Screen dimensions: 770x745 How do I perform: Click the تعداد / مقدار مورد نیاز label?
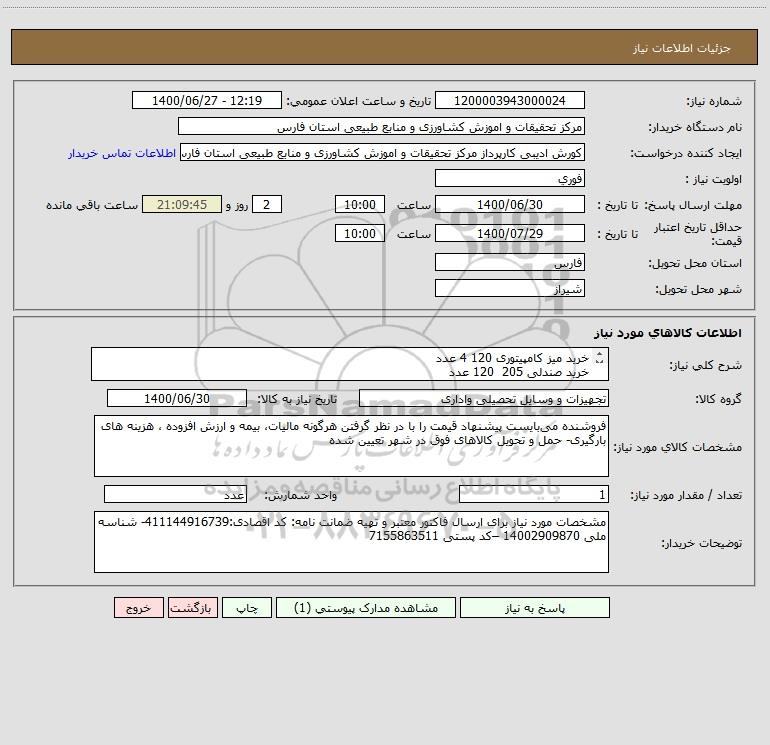click(686, 496)
